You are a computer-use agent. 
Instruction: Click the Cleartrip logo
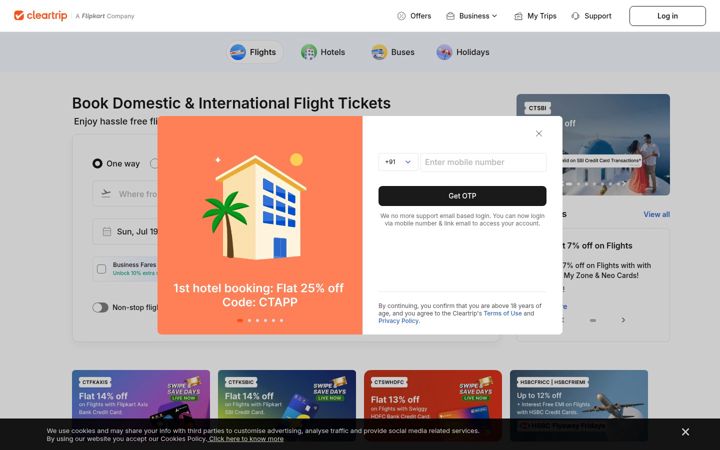point(40,16)
